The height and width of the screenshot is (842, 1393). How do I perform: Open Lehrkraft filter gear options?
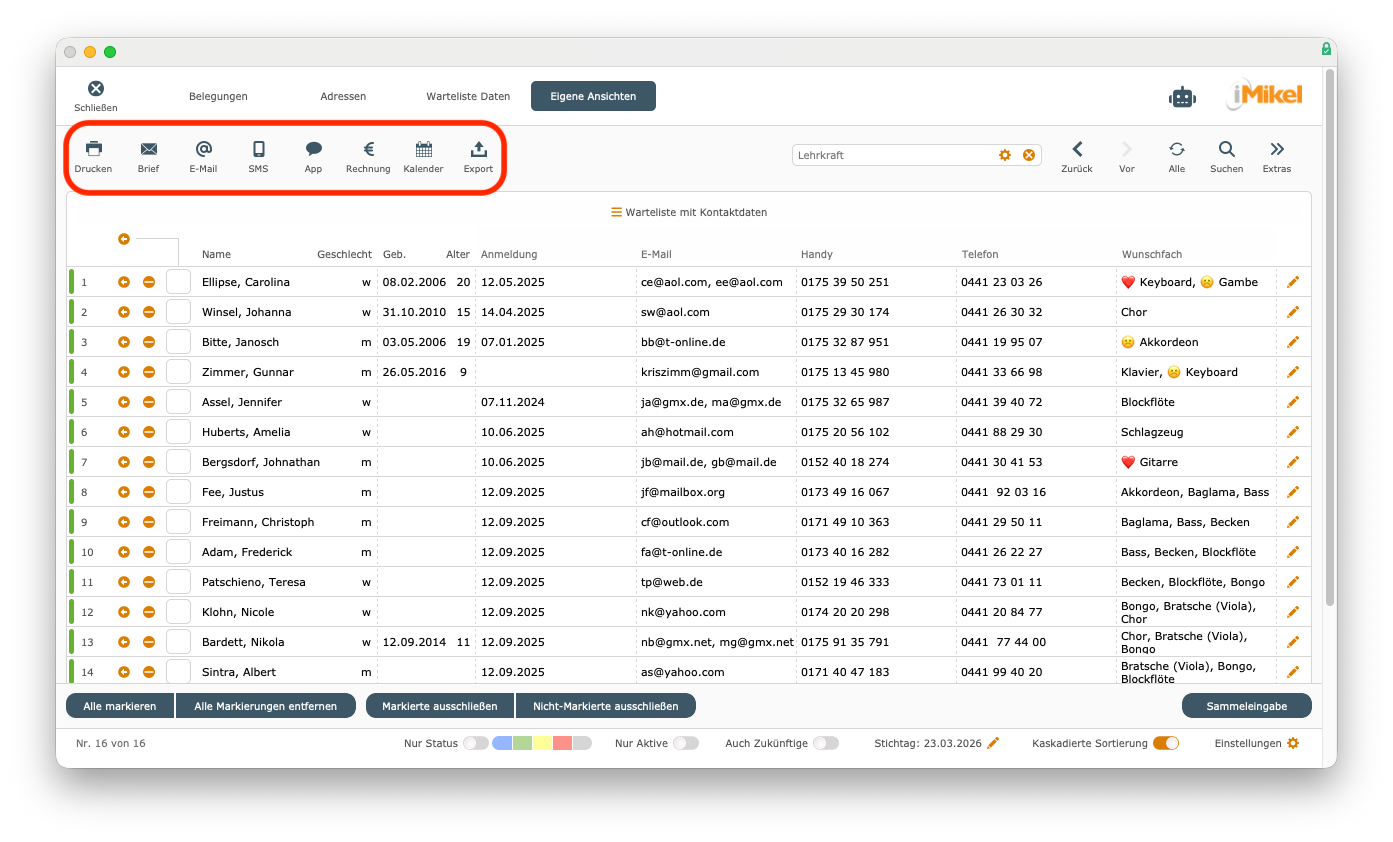(x=1005, y=155)
